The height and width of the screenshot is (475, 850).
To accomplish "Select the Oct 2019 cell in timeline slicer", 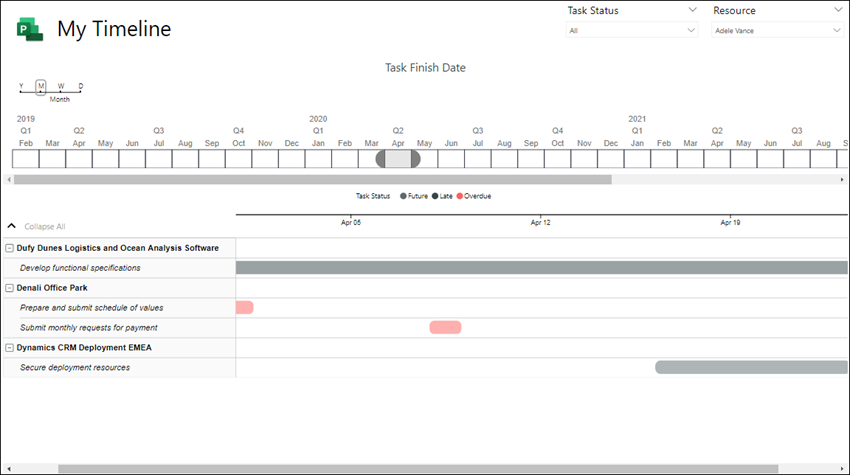I will [239, 159].
